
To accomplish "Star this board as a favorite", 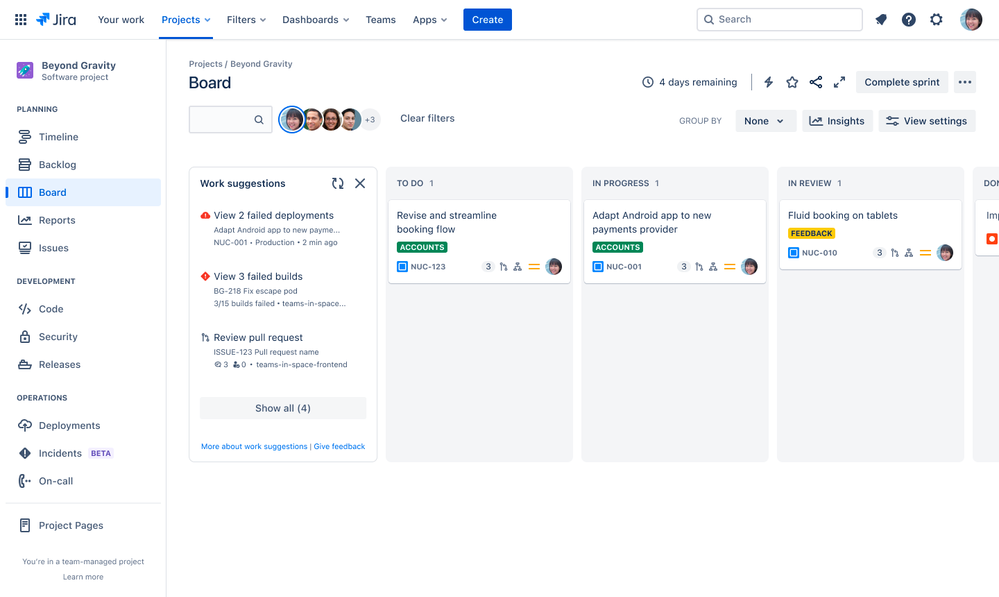I will (792, 82).
